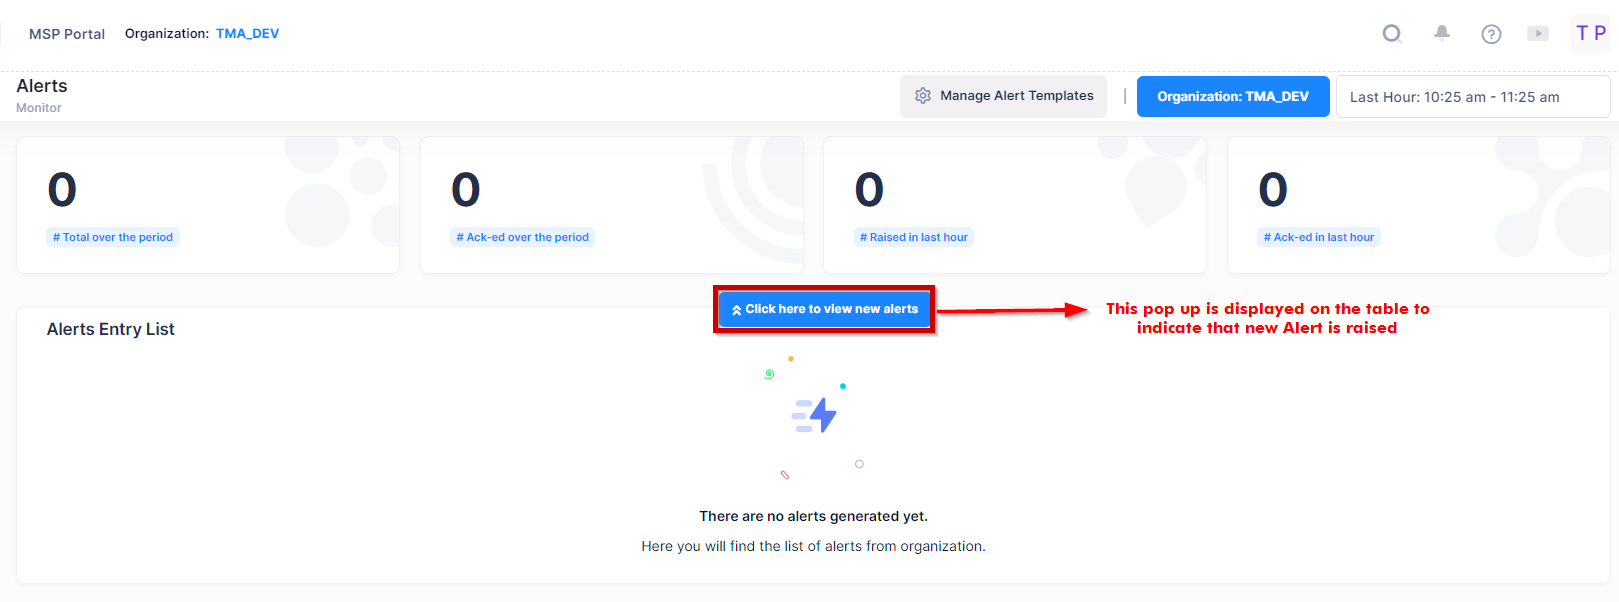The height and width of the screenshot is (602, 1619).
Task: Select the '# Total over the period' tag
Action: click(113, 238)
